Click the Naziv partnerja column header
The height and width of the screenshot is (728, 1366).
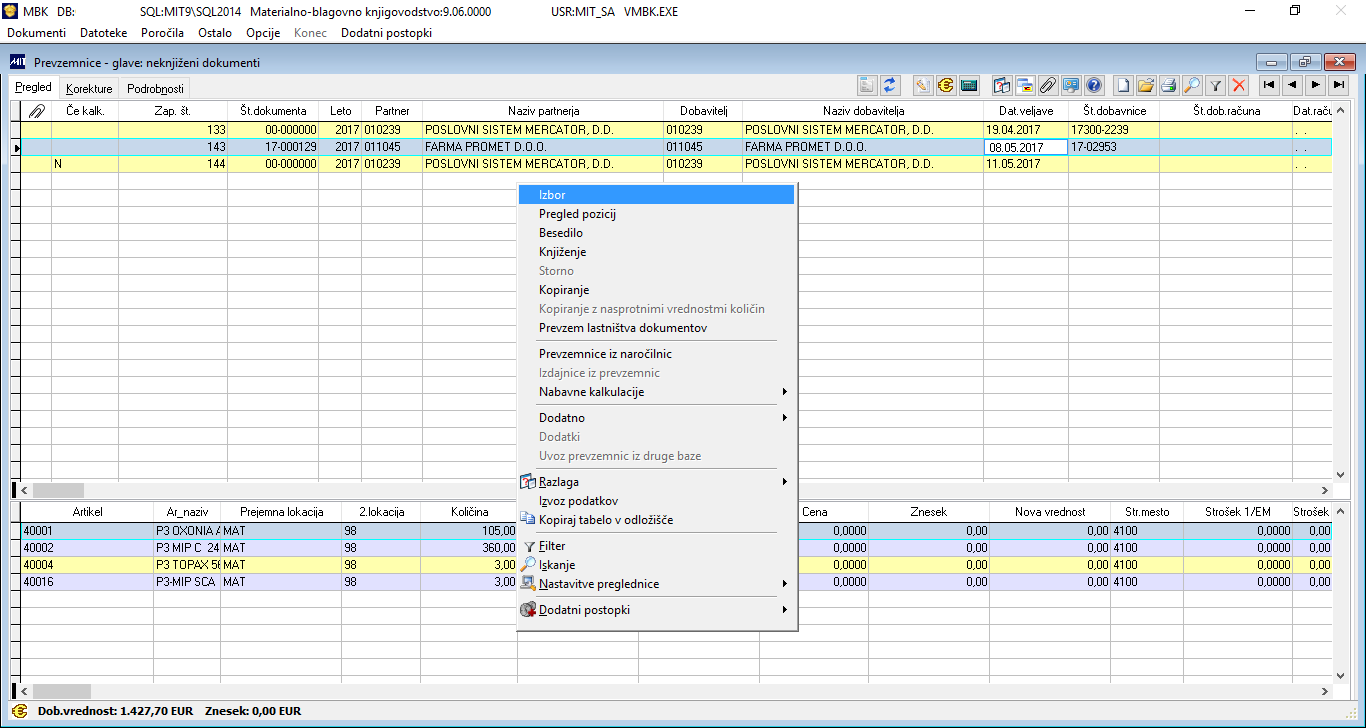(543, 111)
